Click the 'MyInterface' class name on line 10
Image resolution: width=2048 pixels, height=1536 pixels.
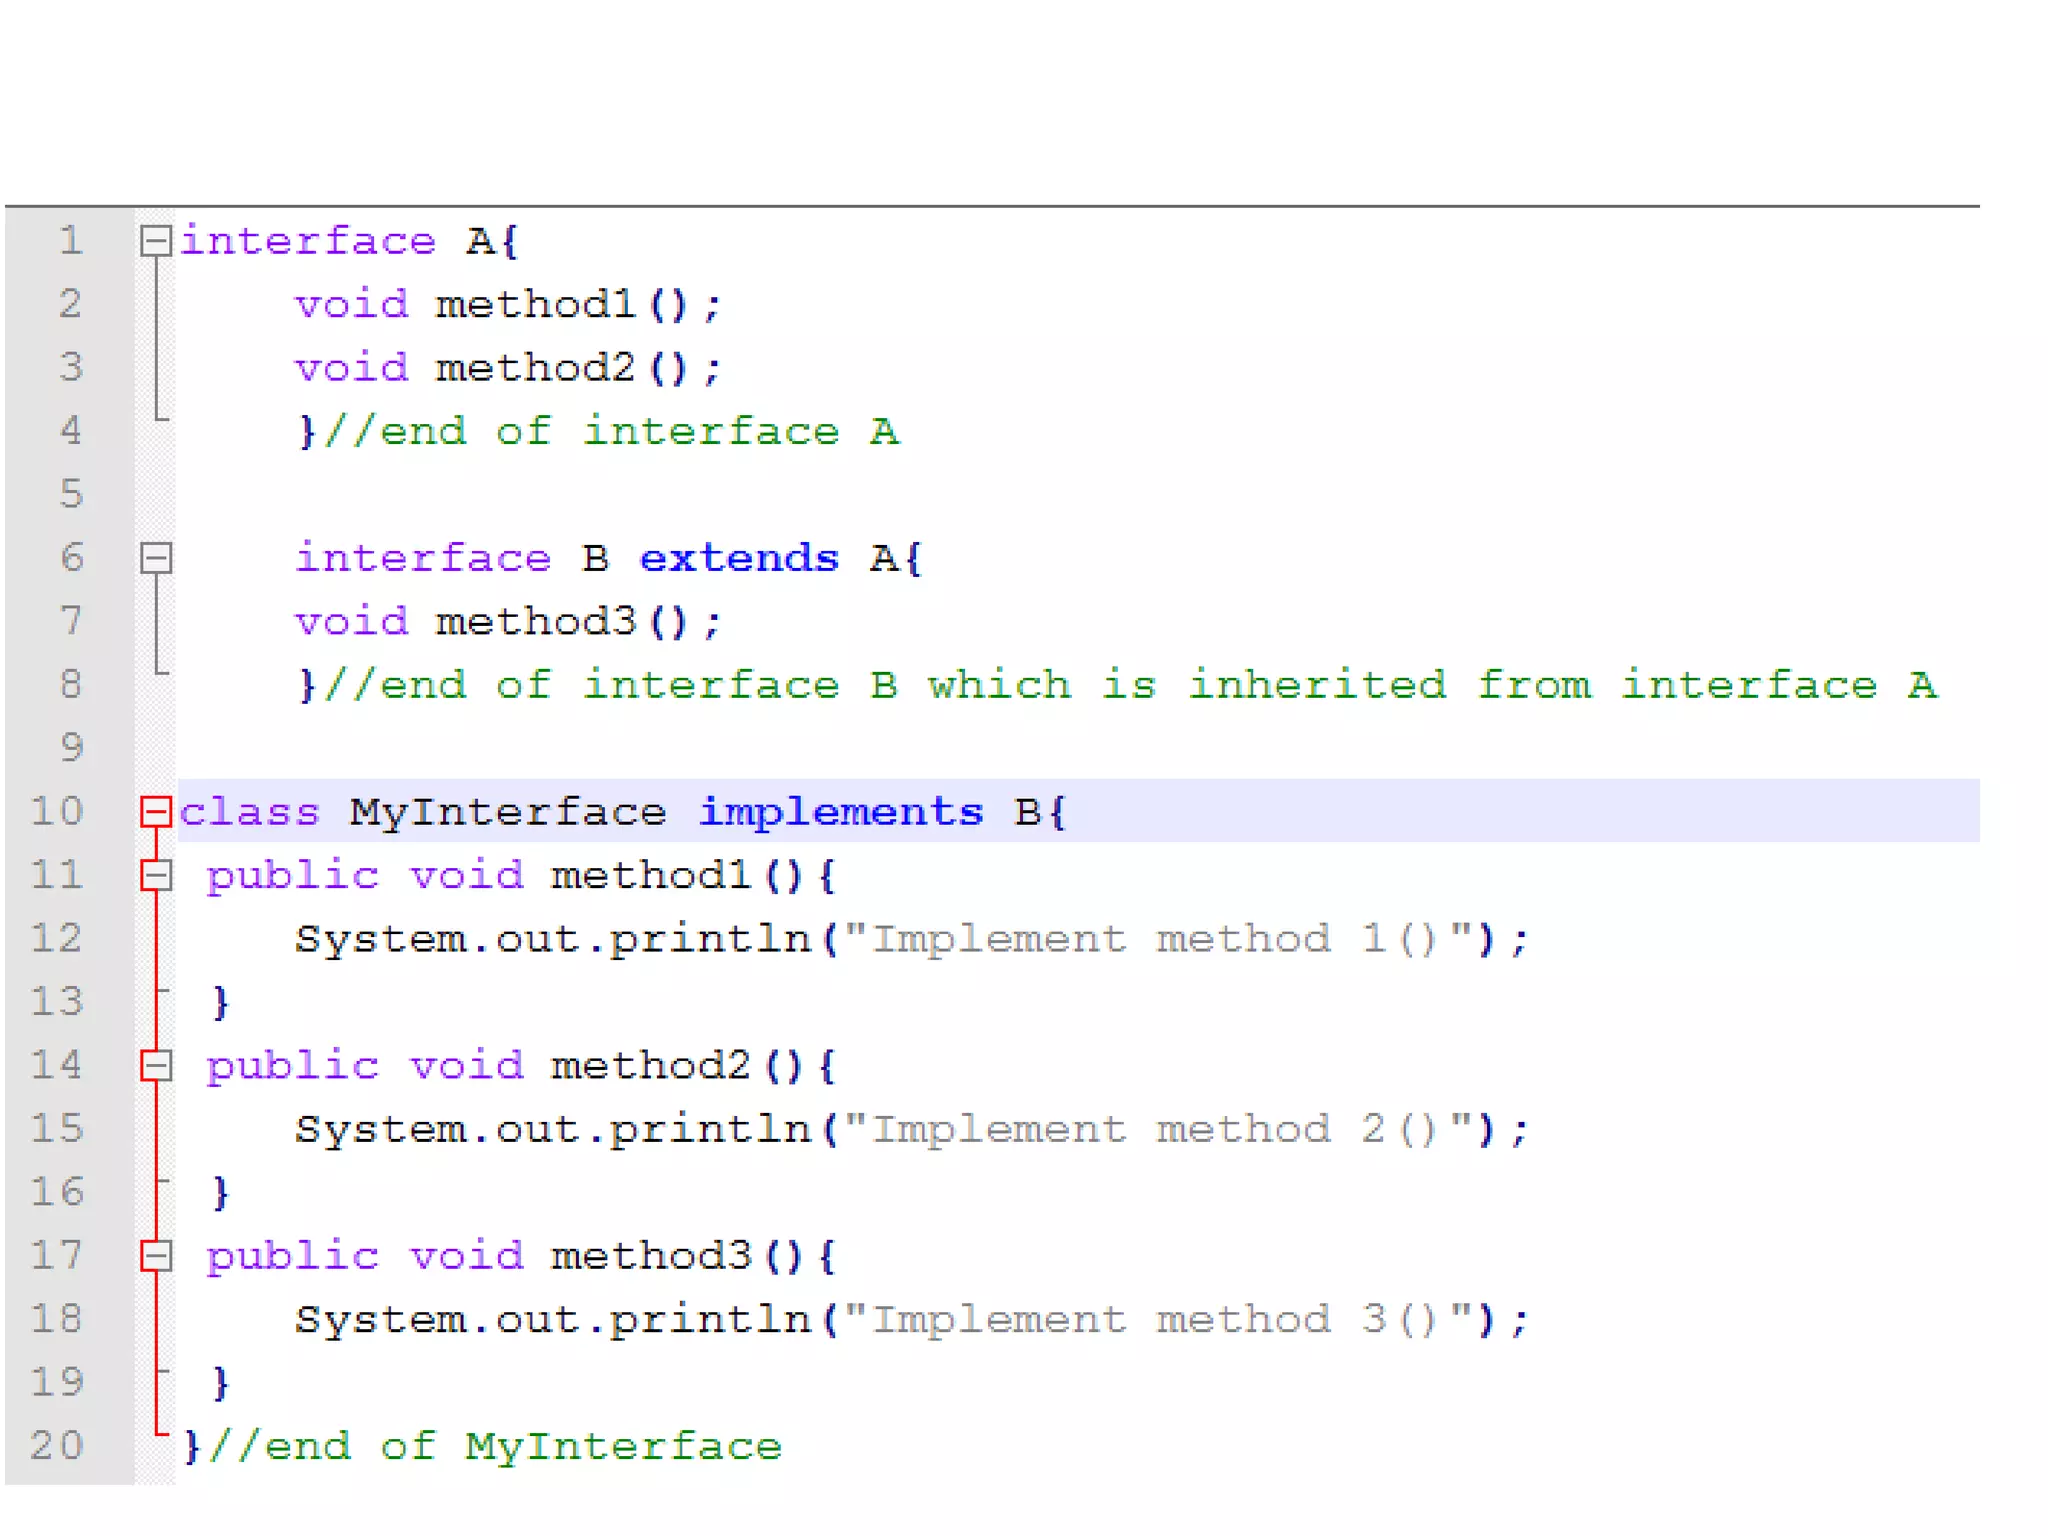507,811
